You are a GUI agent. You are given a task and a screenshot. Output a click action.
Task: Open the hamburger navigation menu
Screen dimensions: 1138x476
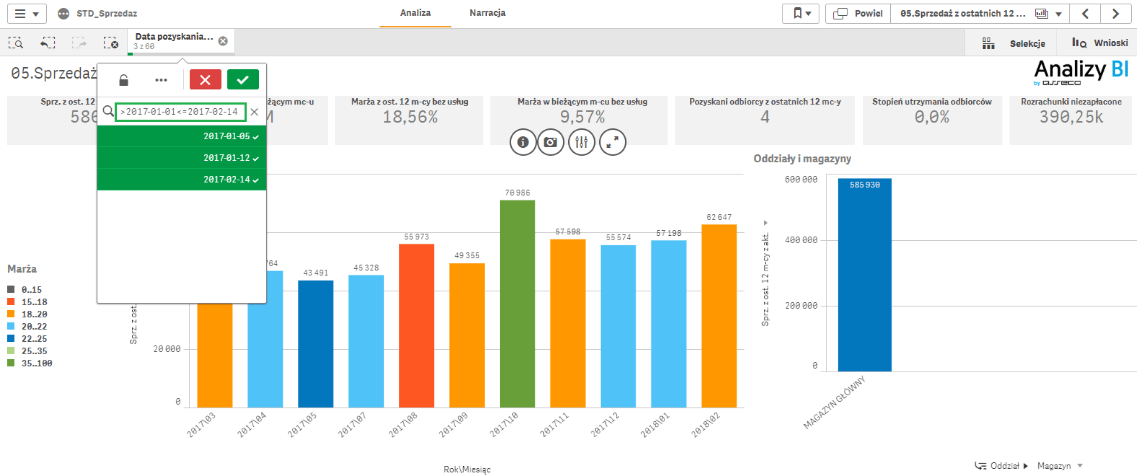coord(27,14)
